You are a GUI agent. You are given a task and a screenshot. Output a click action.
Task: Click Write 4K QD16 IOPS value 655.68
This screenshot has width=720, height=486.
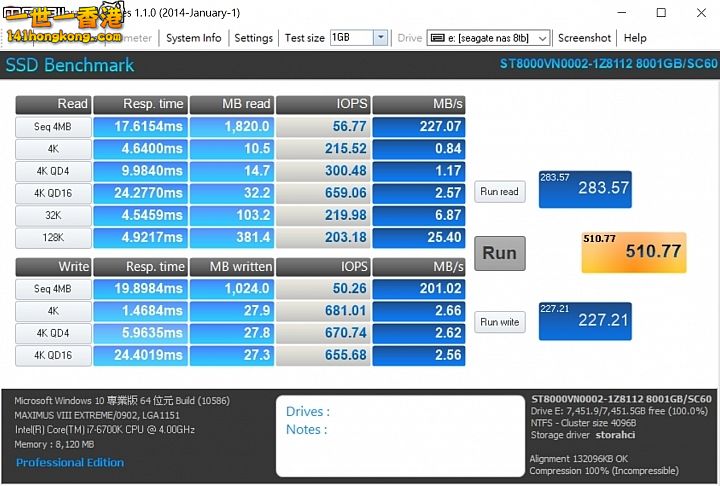point(323,355)
